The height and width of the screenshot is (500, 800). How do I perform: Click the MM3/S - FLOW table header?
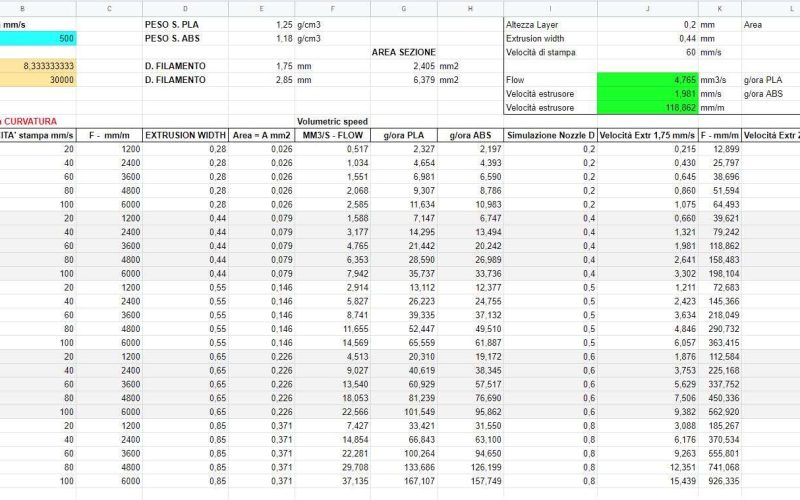point(333,134)
